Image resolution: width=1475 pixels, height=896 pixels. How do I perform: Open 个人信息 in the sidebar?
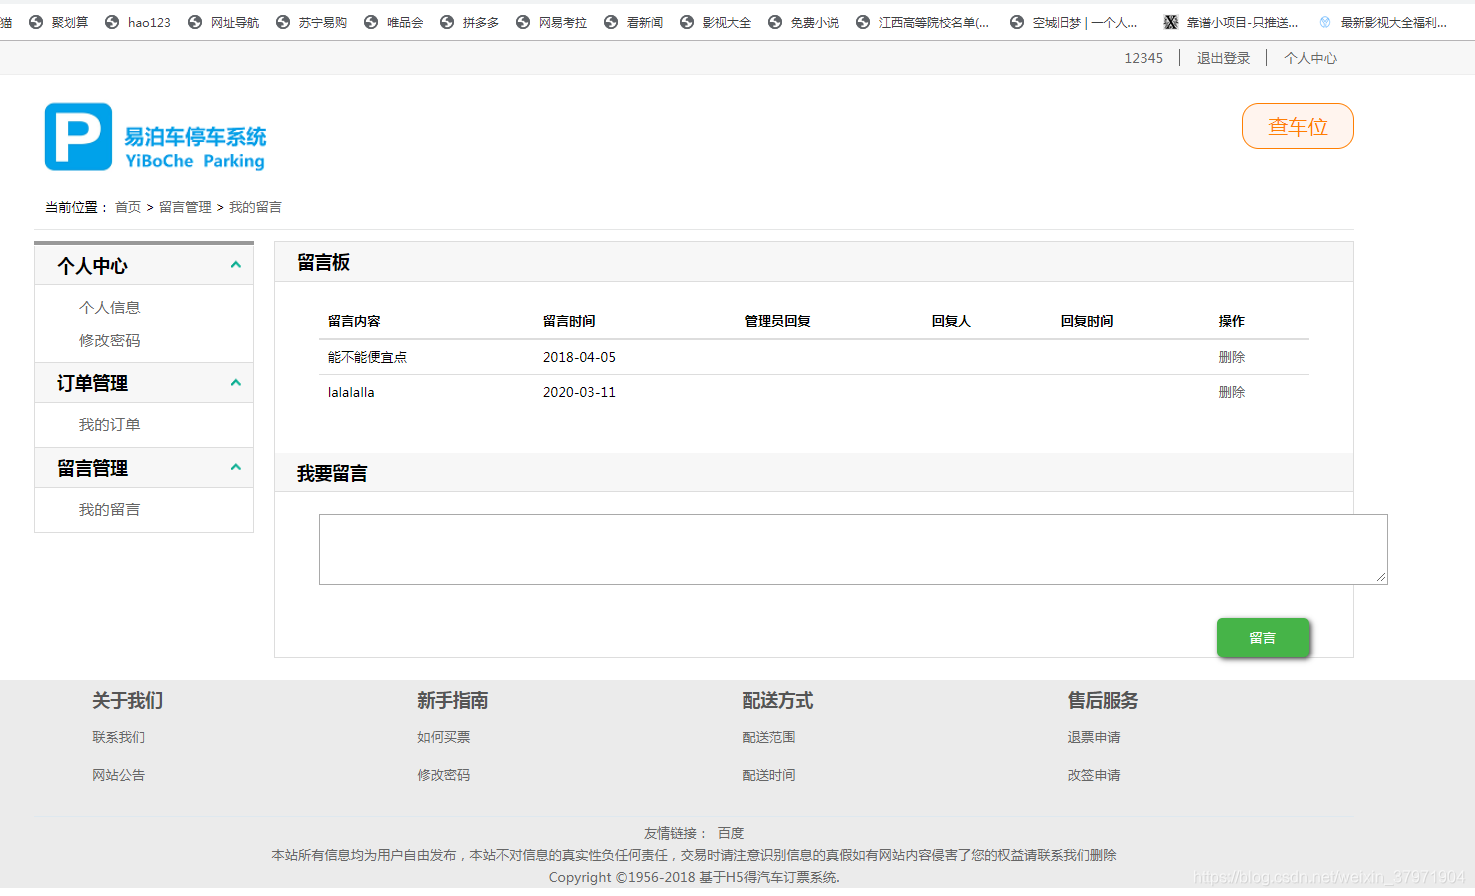tap(110, 308)
